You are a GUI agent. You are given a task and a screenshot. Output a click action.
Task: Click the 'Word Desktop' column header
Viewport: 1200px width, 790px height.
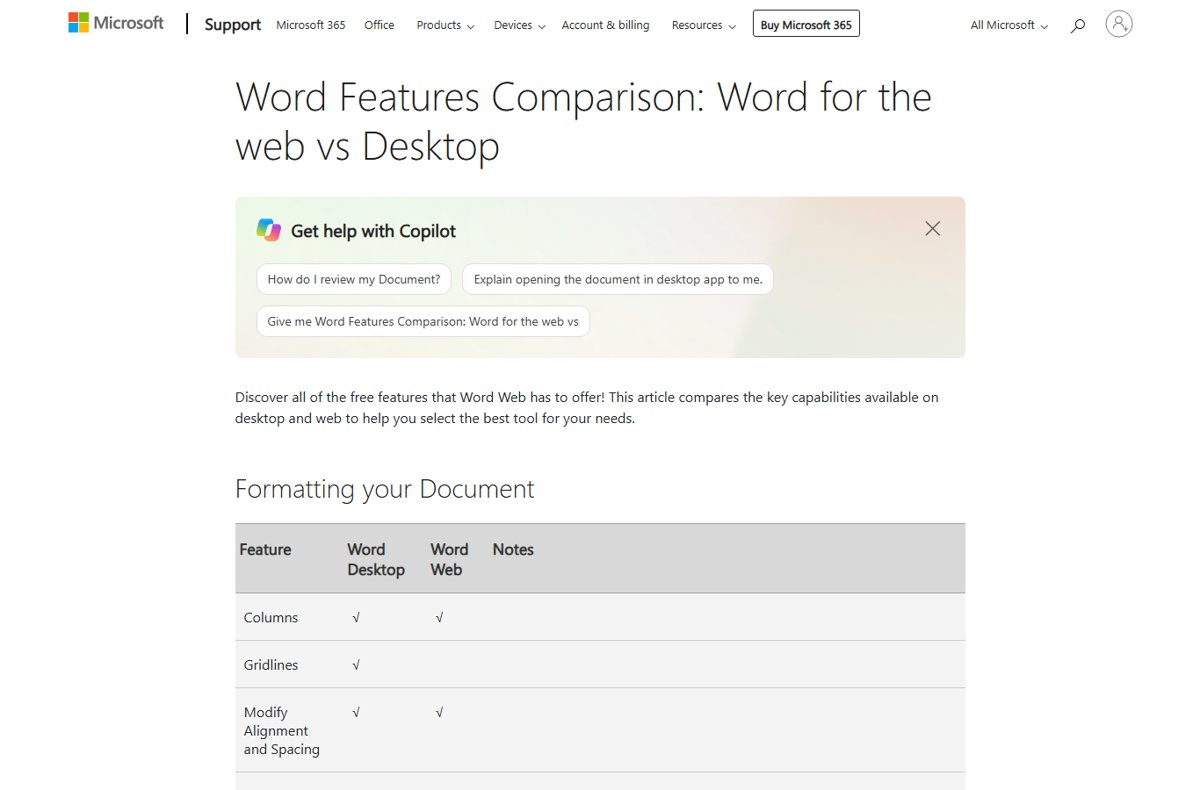376,559
